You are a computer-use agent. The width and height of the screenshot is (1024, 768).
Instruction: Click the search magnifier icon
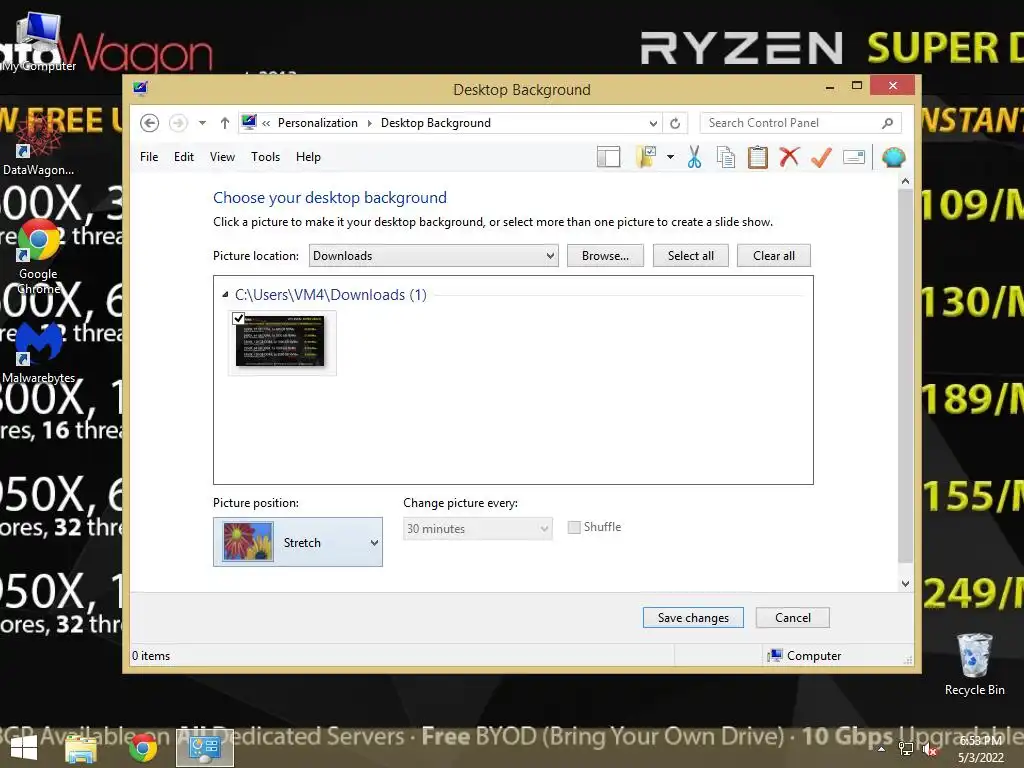pyautogui.click(x=888, y=123)
